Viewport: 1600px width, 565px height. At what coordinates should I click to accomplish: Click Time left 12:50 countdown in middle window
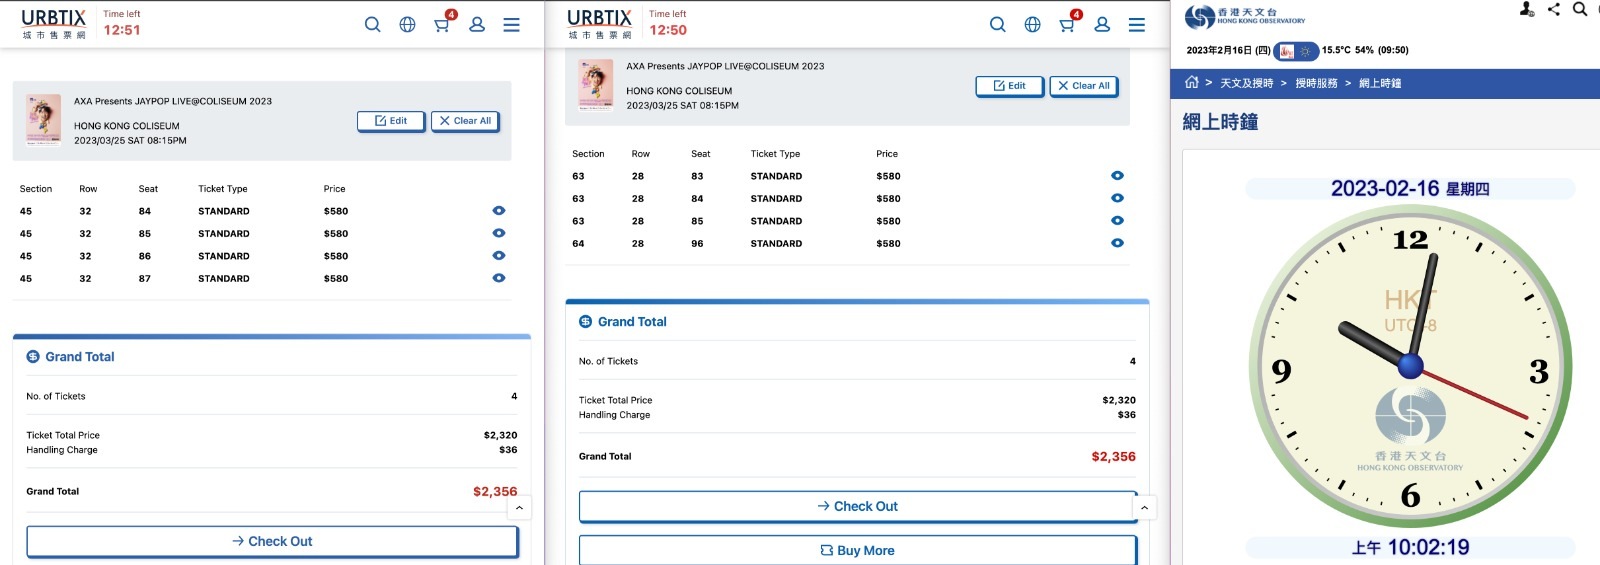668,23
